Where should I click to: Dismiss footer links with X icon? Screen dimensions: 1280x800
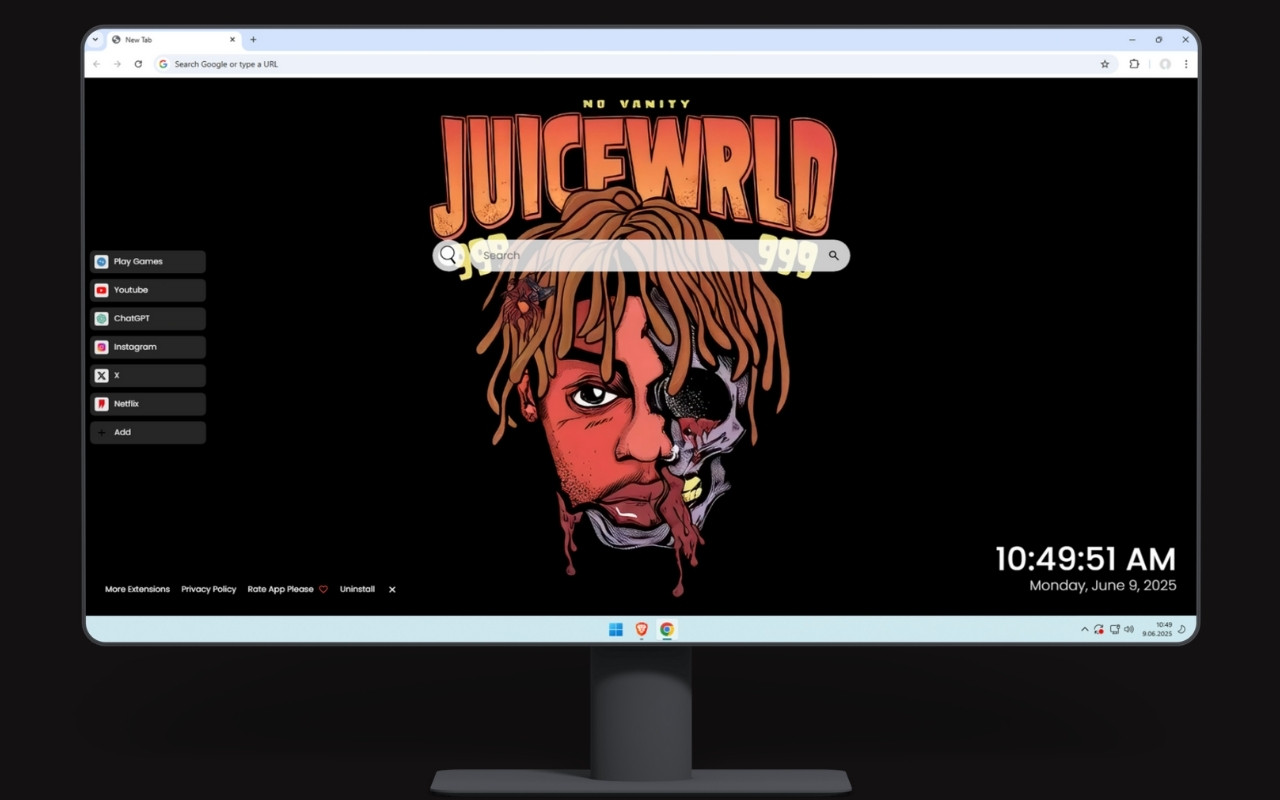click(392, 590)
